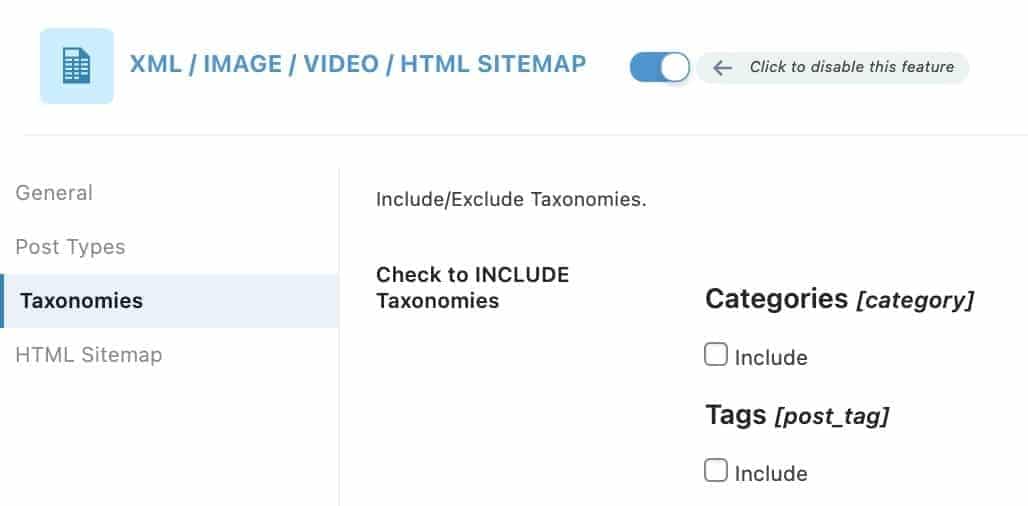
Task: Click the 'Check to INCLUDE Taxonomies' label
Action: click(473, 288)
